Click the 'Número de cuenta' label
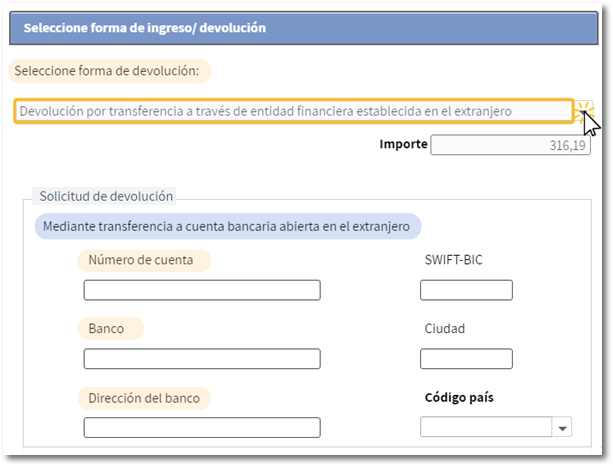Image resolution: width=613 pixels, height=466 pixels. point(144,260)
